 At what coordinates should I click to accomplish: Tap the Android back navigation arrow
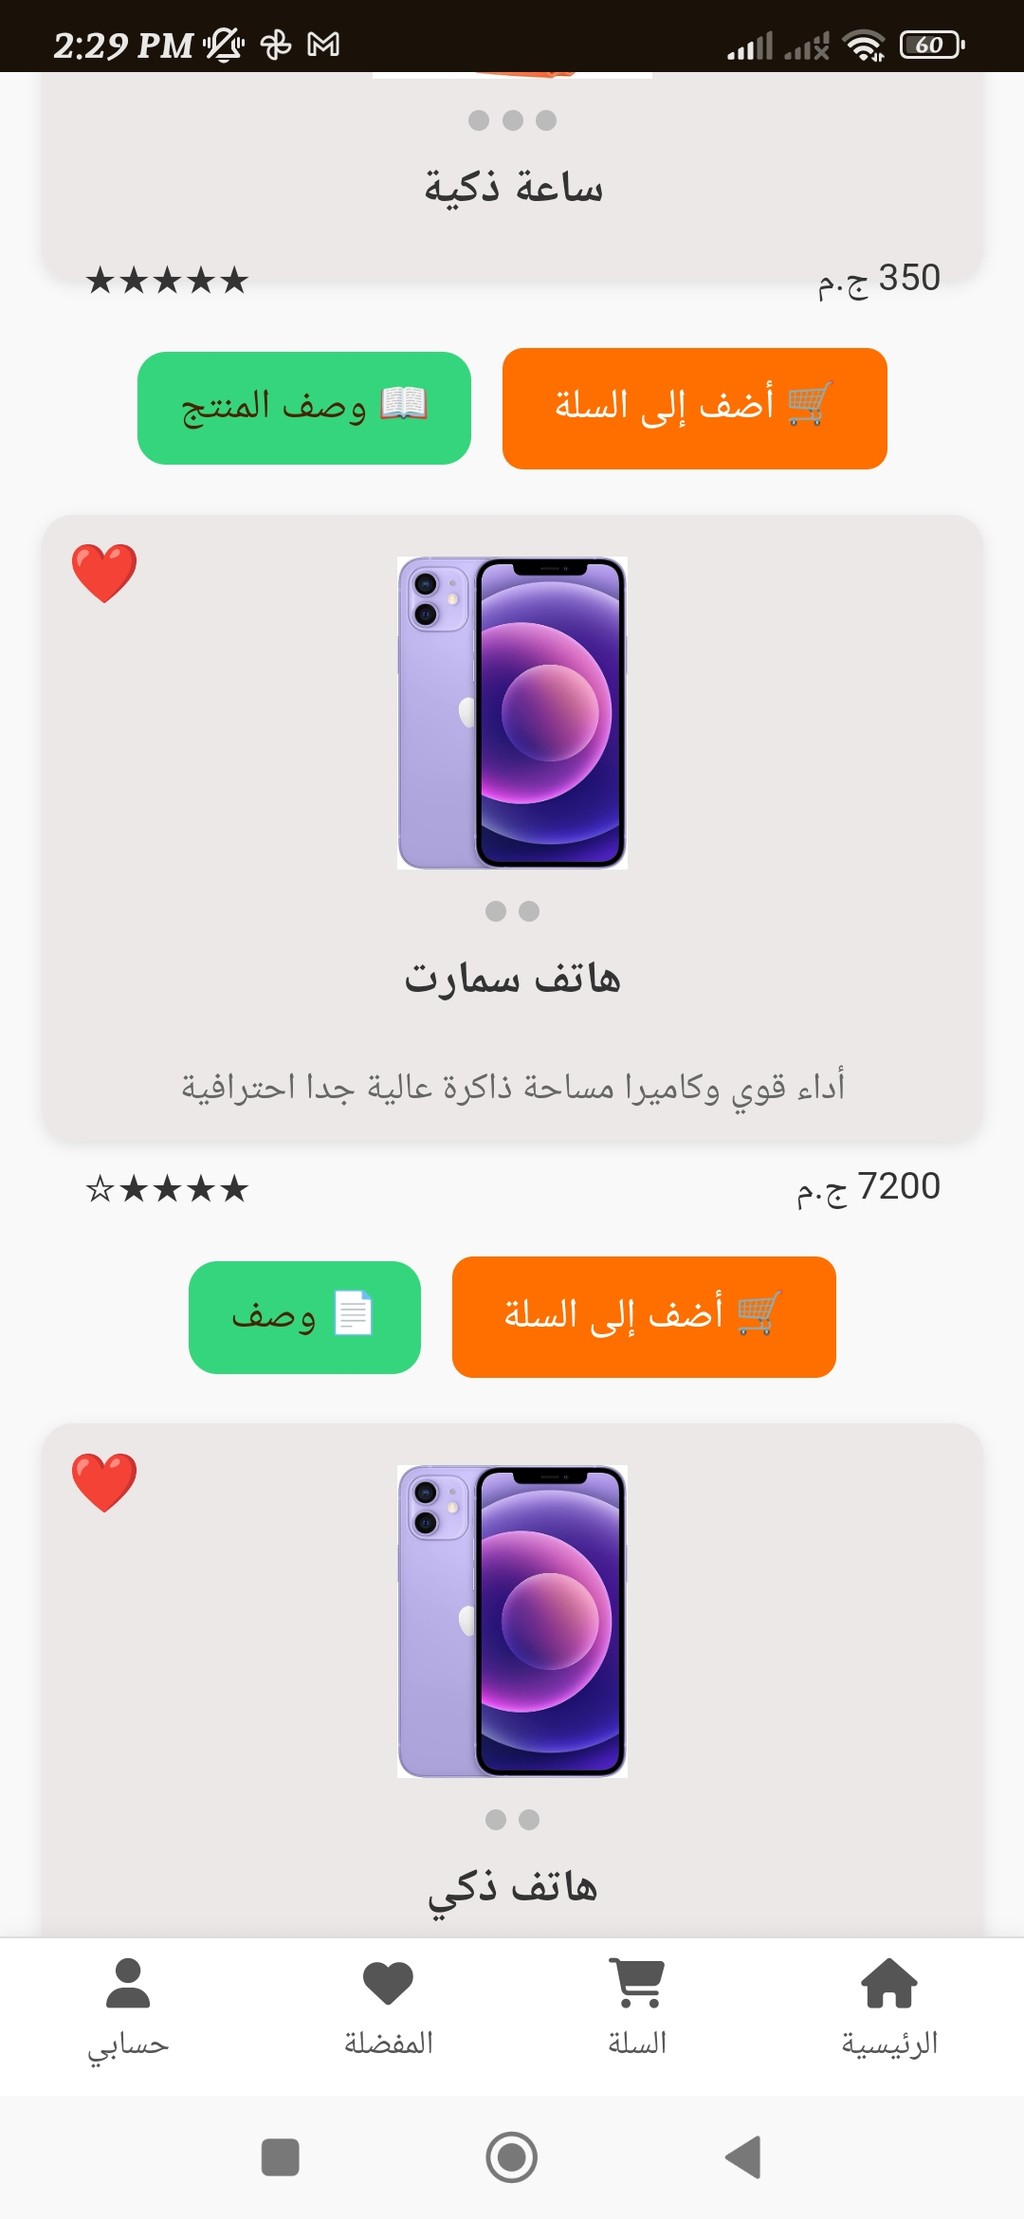[743, 2157]
